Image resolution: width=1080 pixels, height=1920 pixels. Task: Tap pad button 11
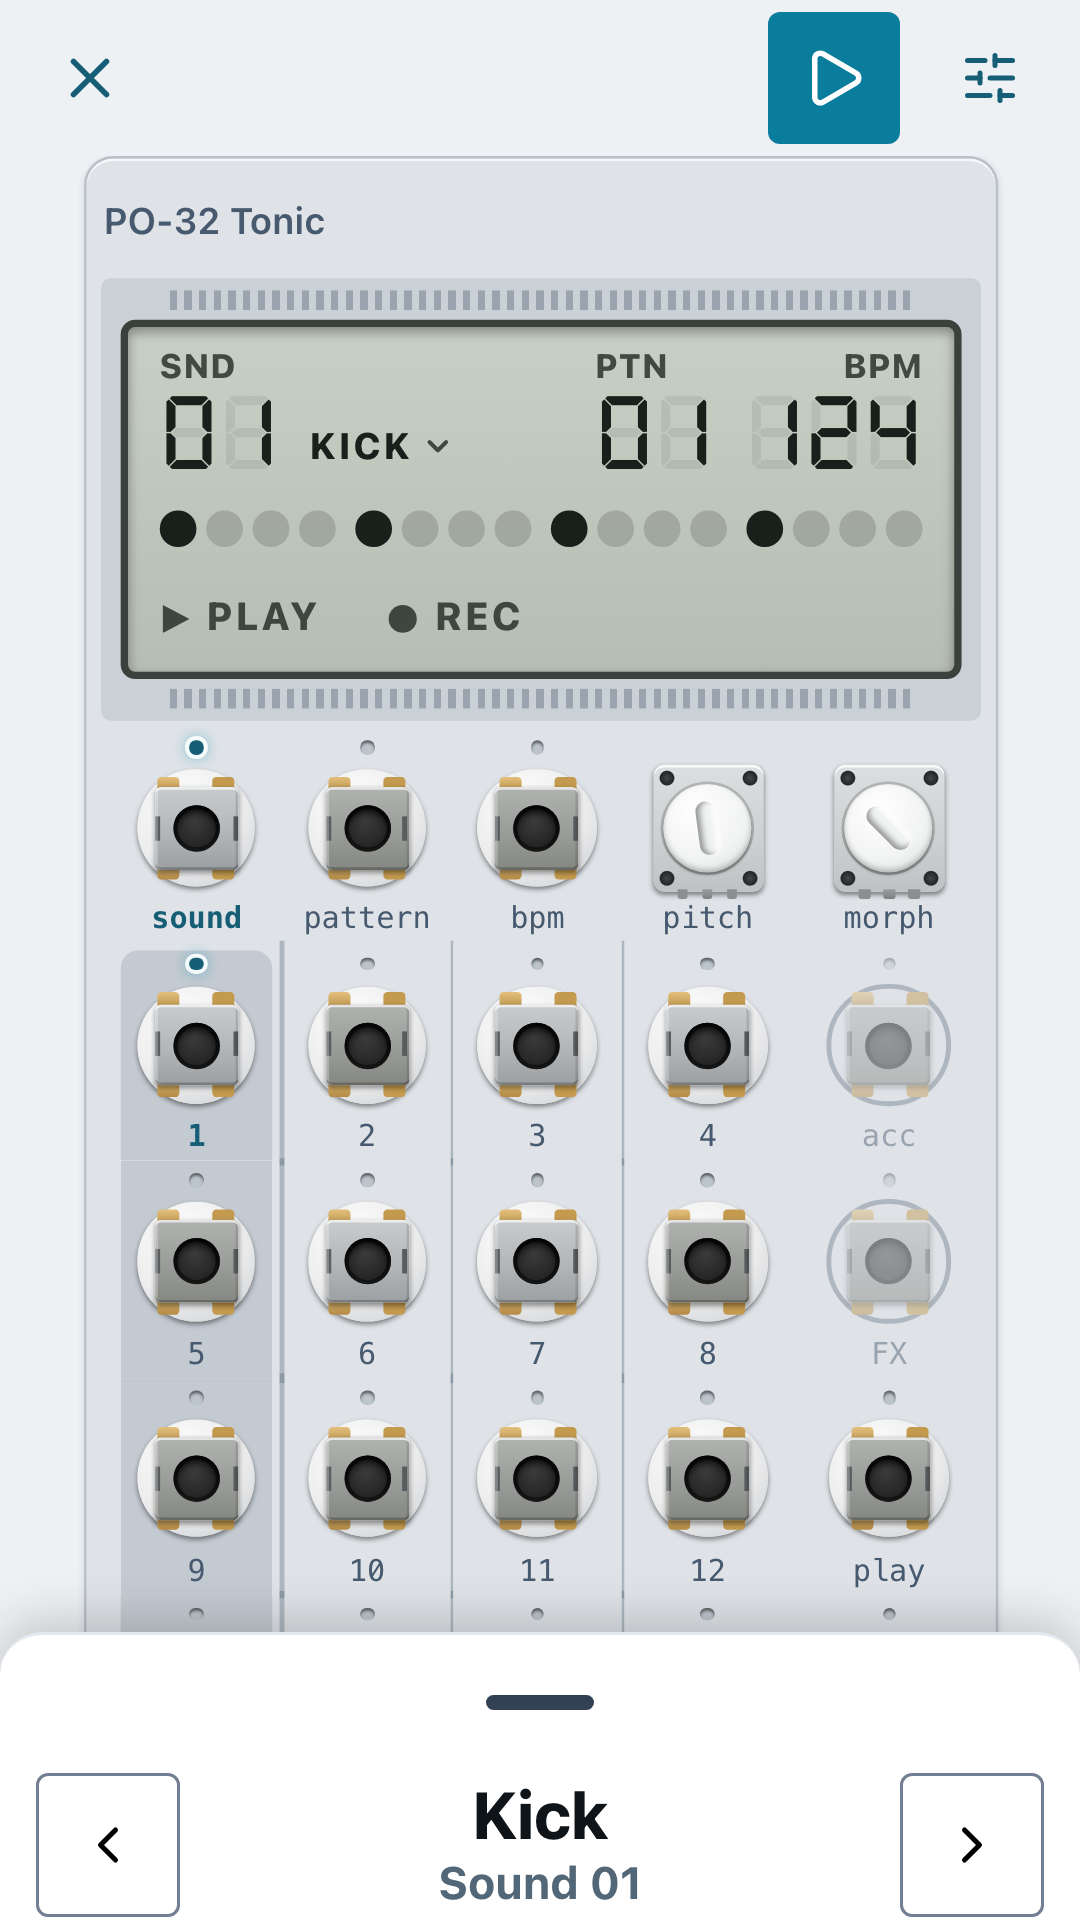tap(537, 1479)
